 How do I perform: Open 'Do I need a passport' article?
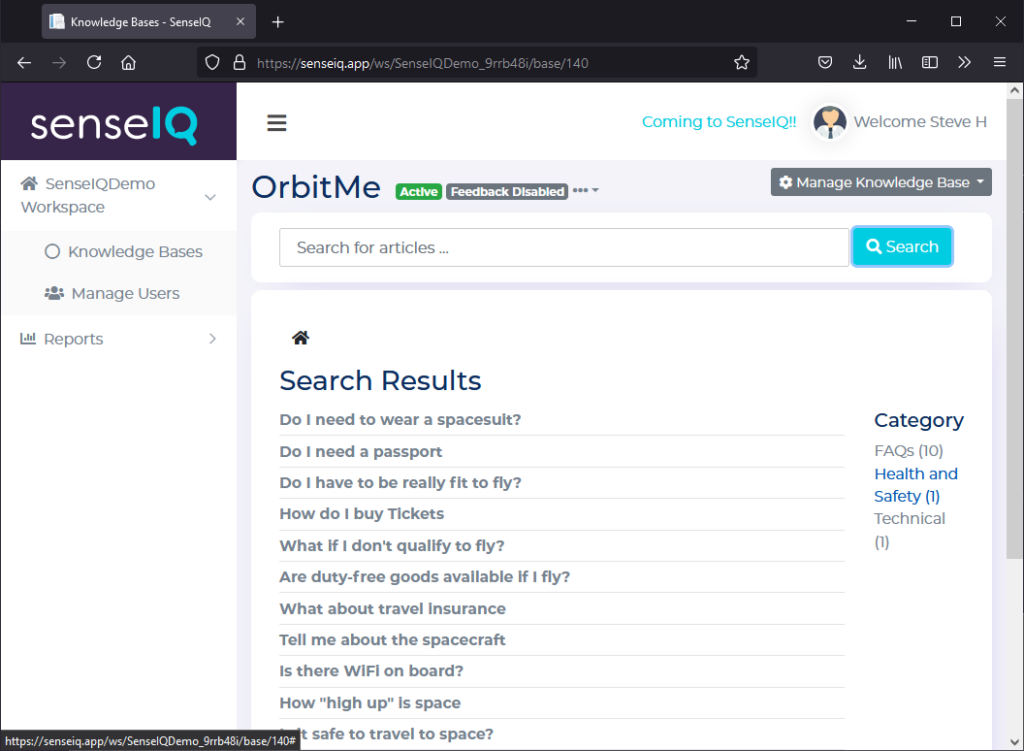[x=360, y=451]
